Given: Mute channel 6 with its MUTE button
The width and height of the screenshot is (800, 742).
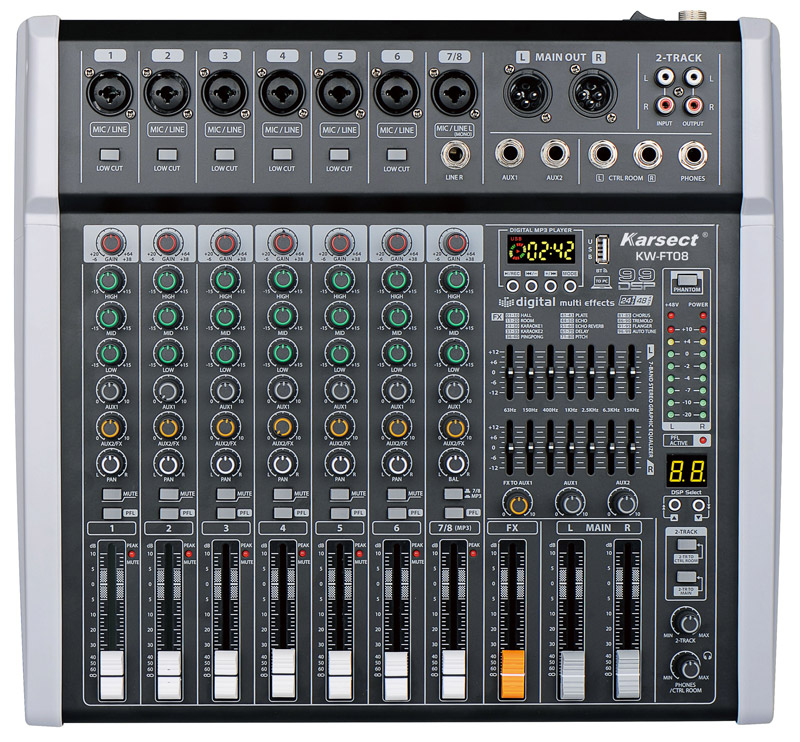Looking at the screenshot, I should pyautogui.click(x=397, y=494).
